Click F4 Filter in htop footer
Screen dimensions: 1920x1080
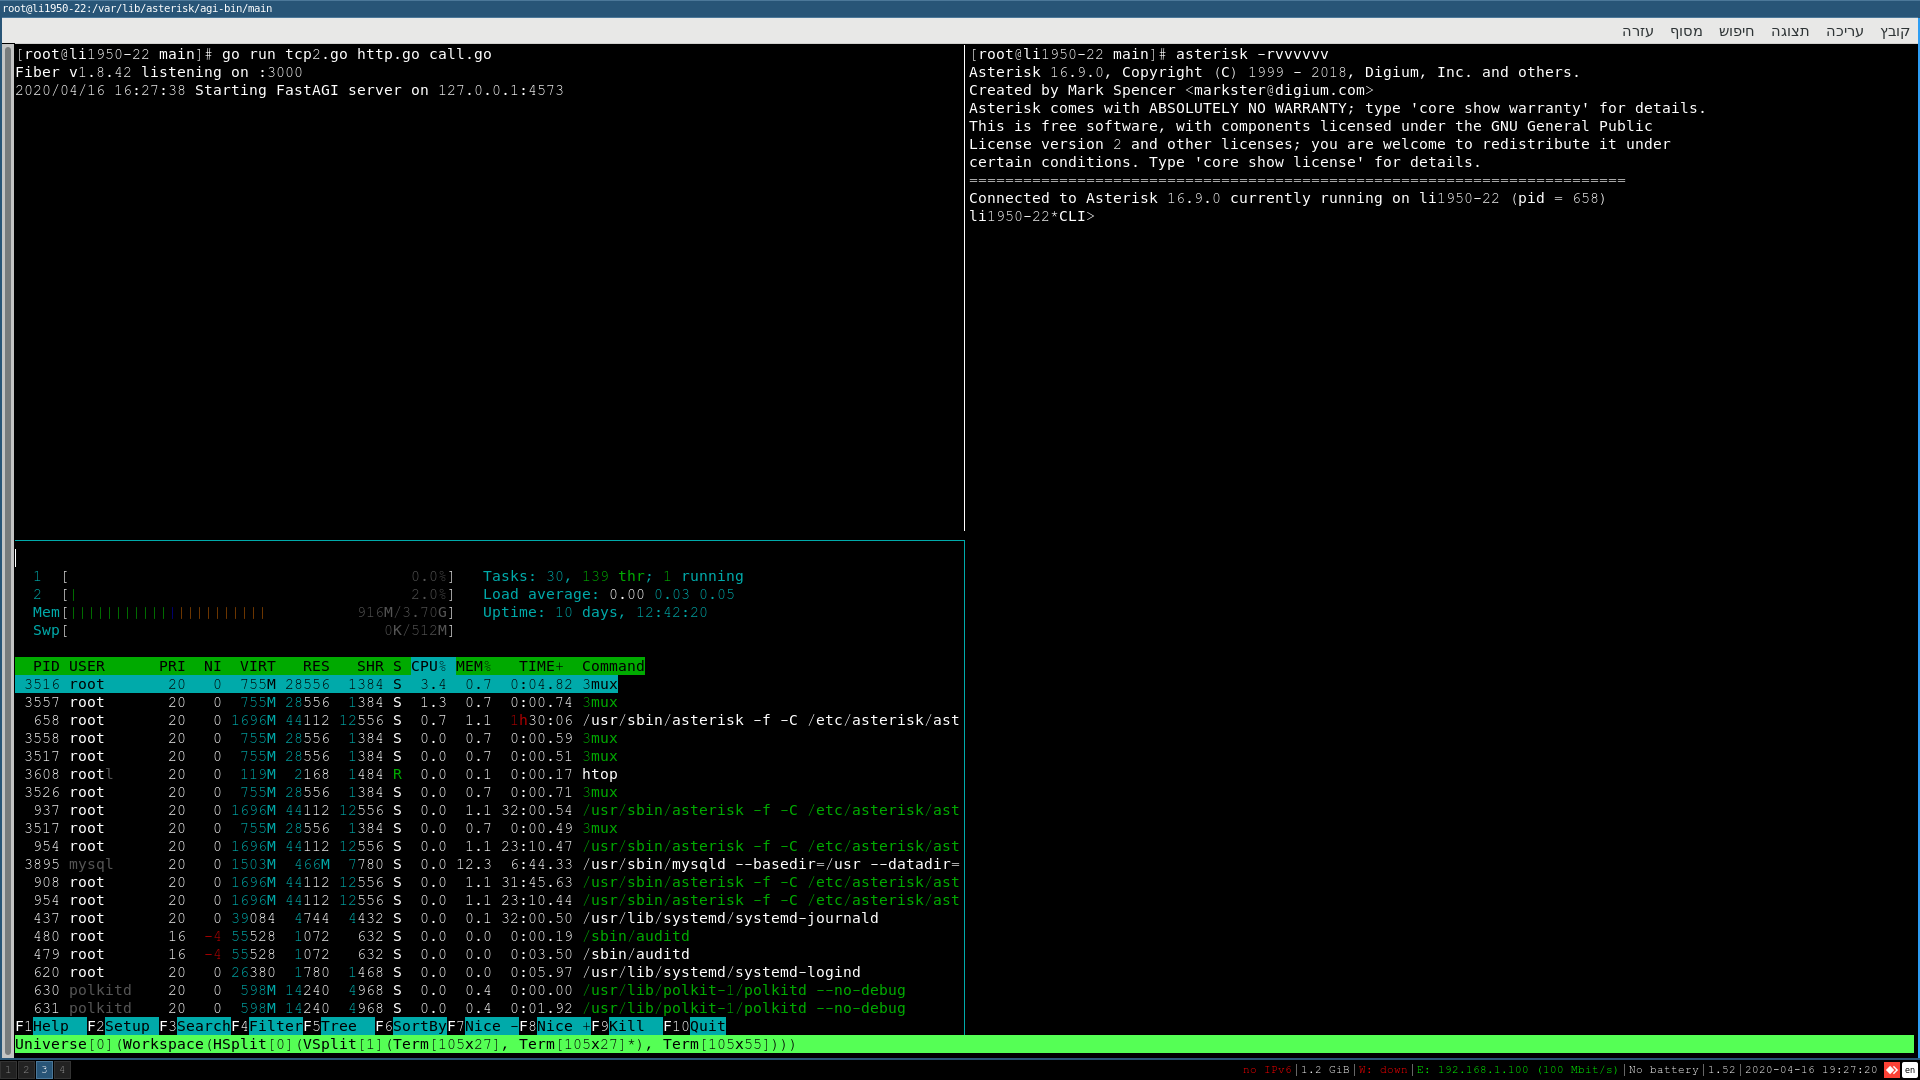tap(267, 1026)
